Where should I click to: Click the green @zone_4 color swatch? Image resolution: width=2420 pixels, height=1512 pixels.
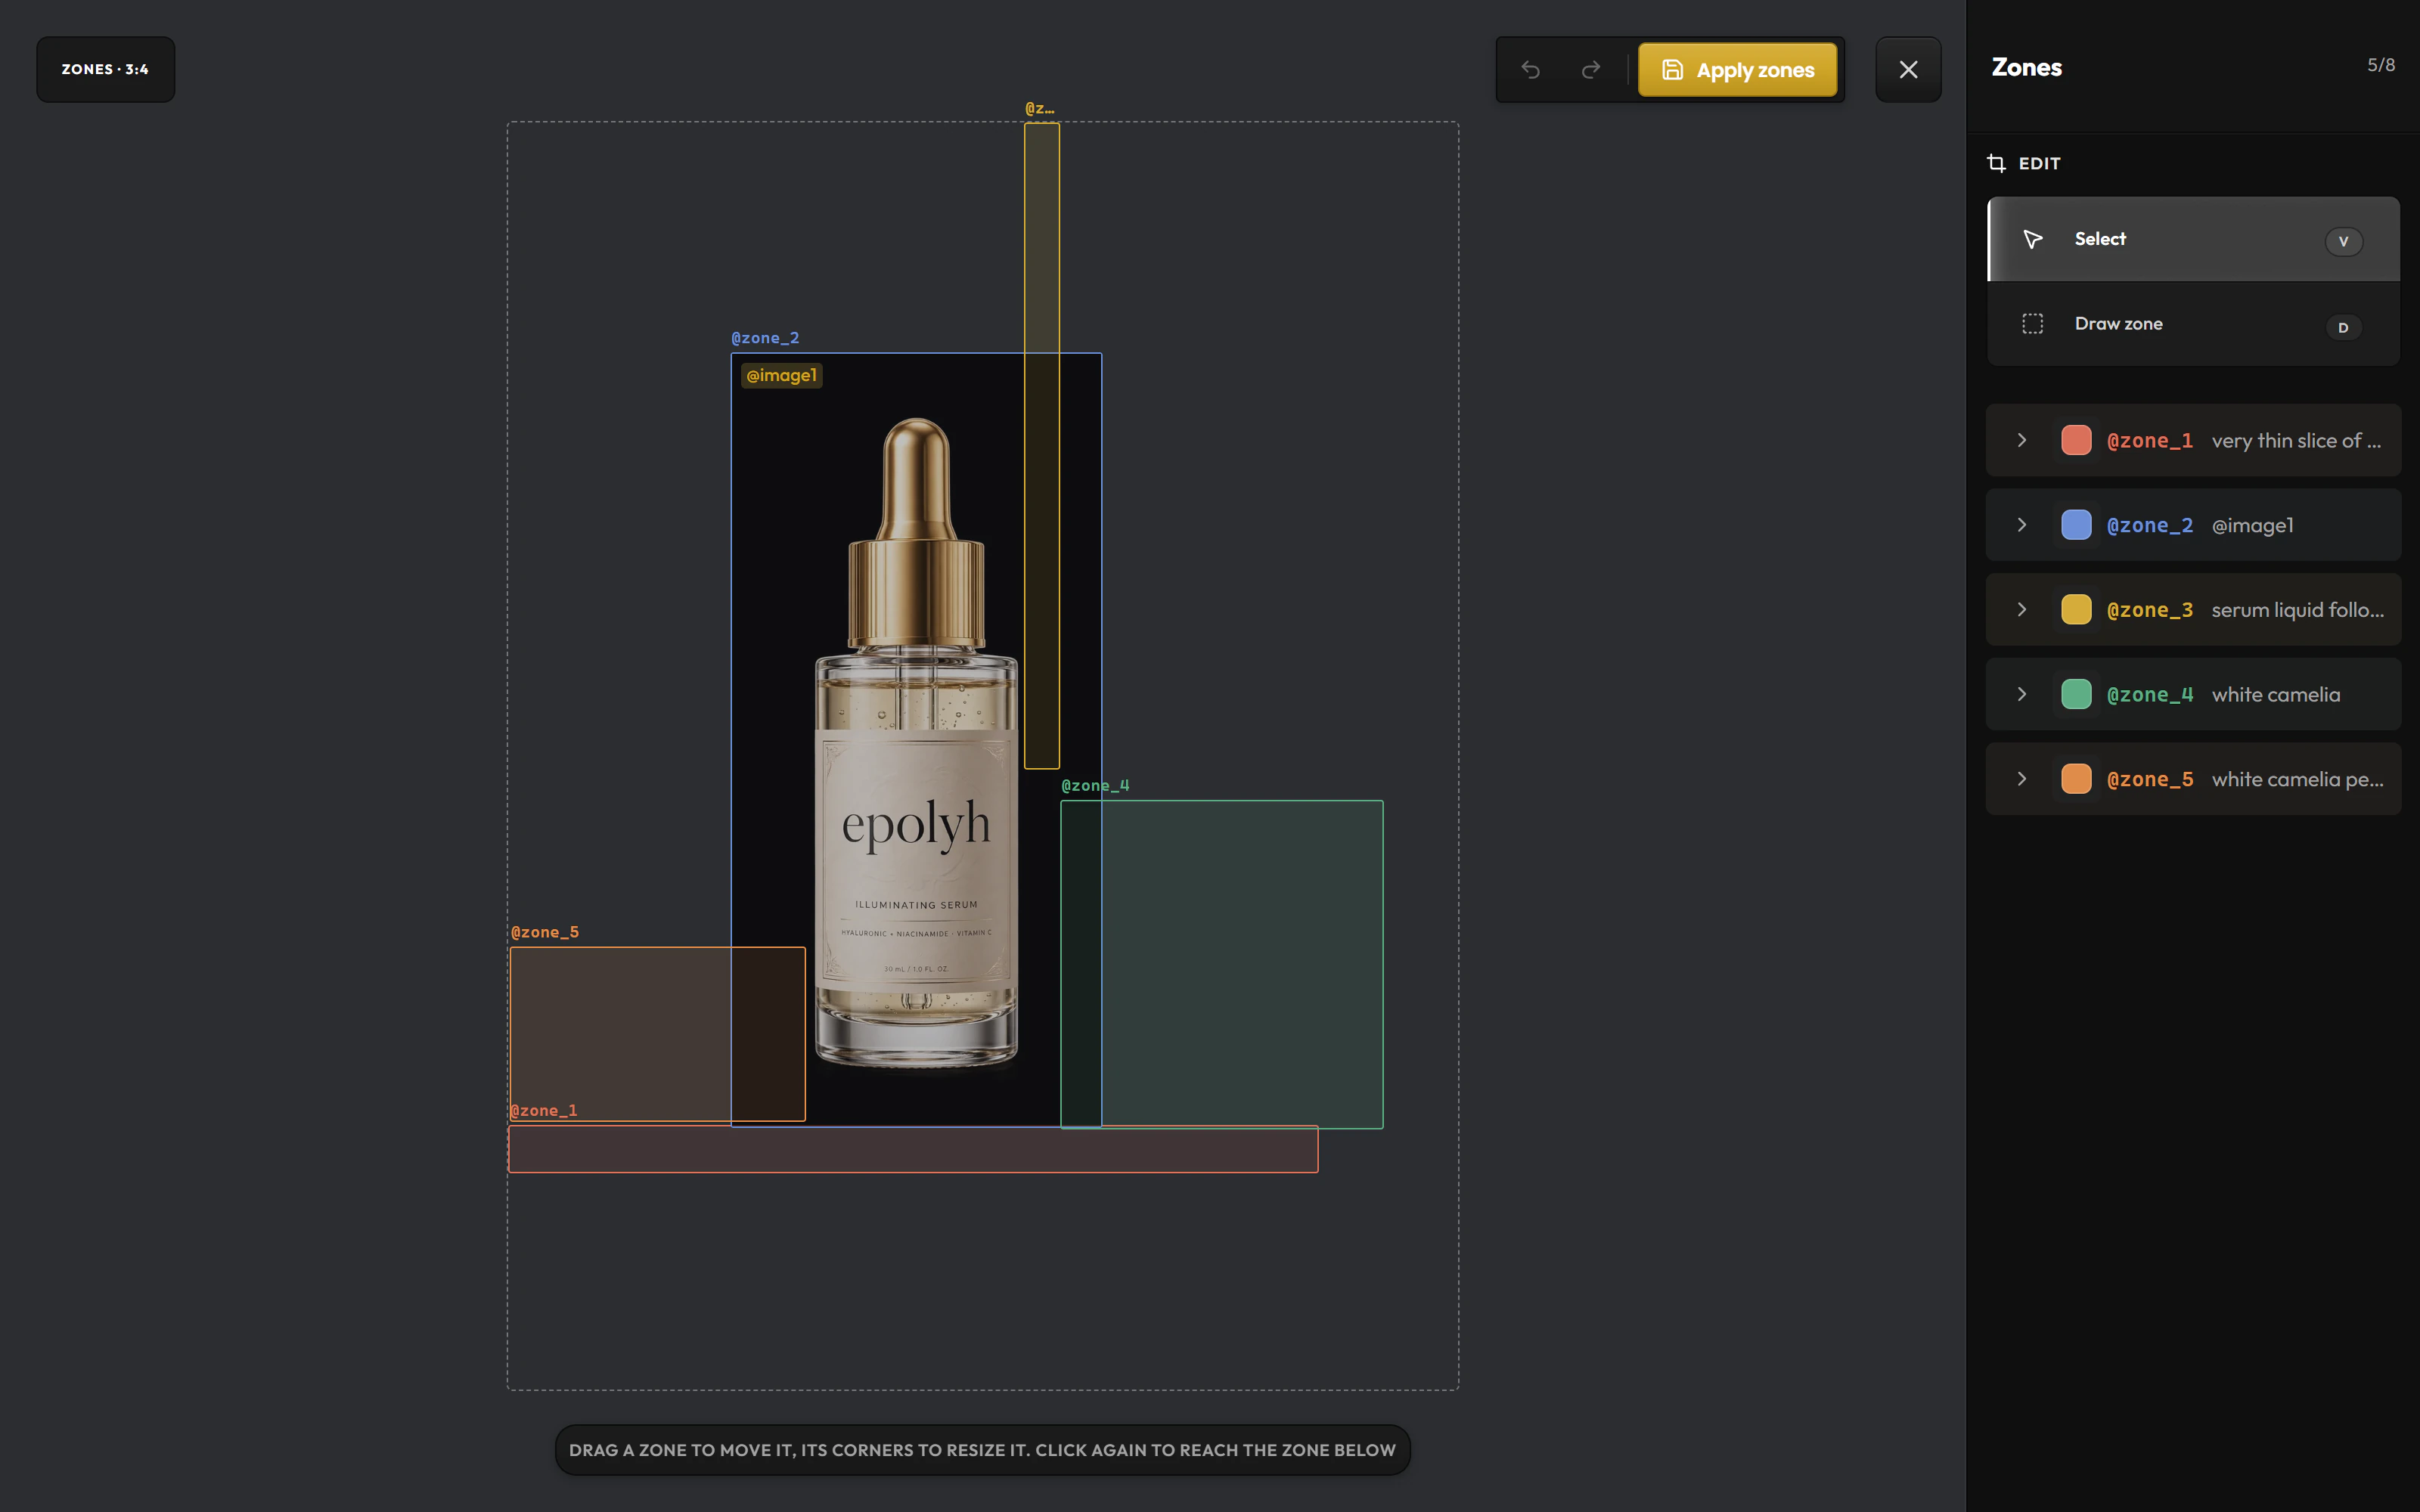2076,694
